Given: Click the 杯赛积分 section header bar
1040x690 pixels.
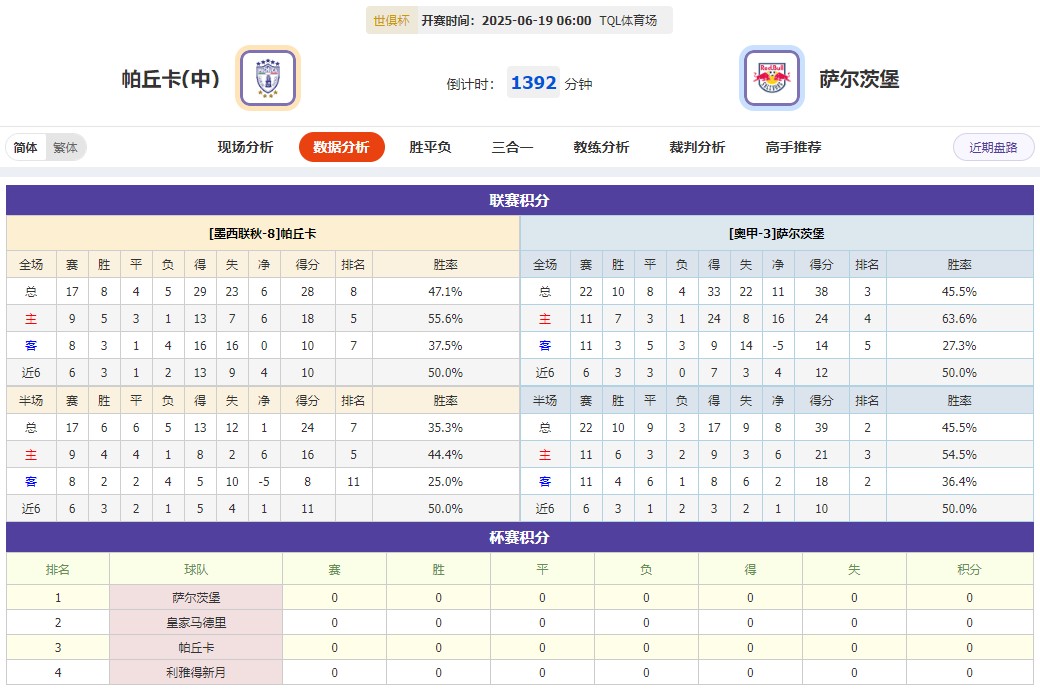Looking at the screenshot, I should pos(520,537).
